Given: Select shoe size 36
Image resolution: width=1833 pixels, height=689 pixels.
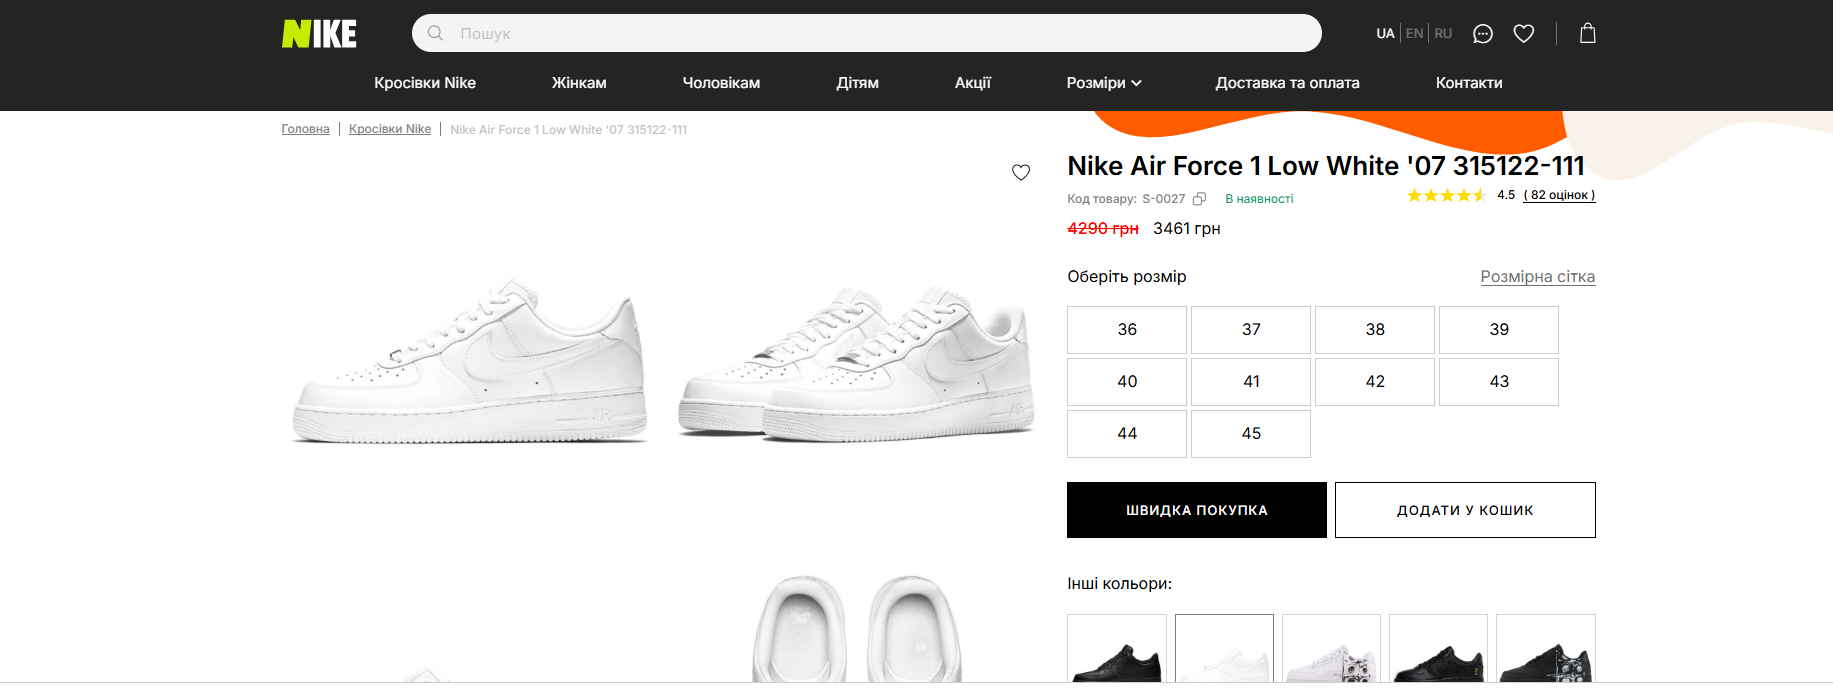Looking at the screenshot, I should pyautogui.click(x=1126, y=330).
